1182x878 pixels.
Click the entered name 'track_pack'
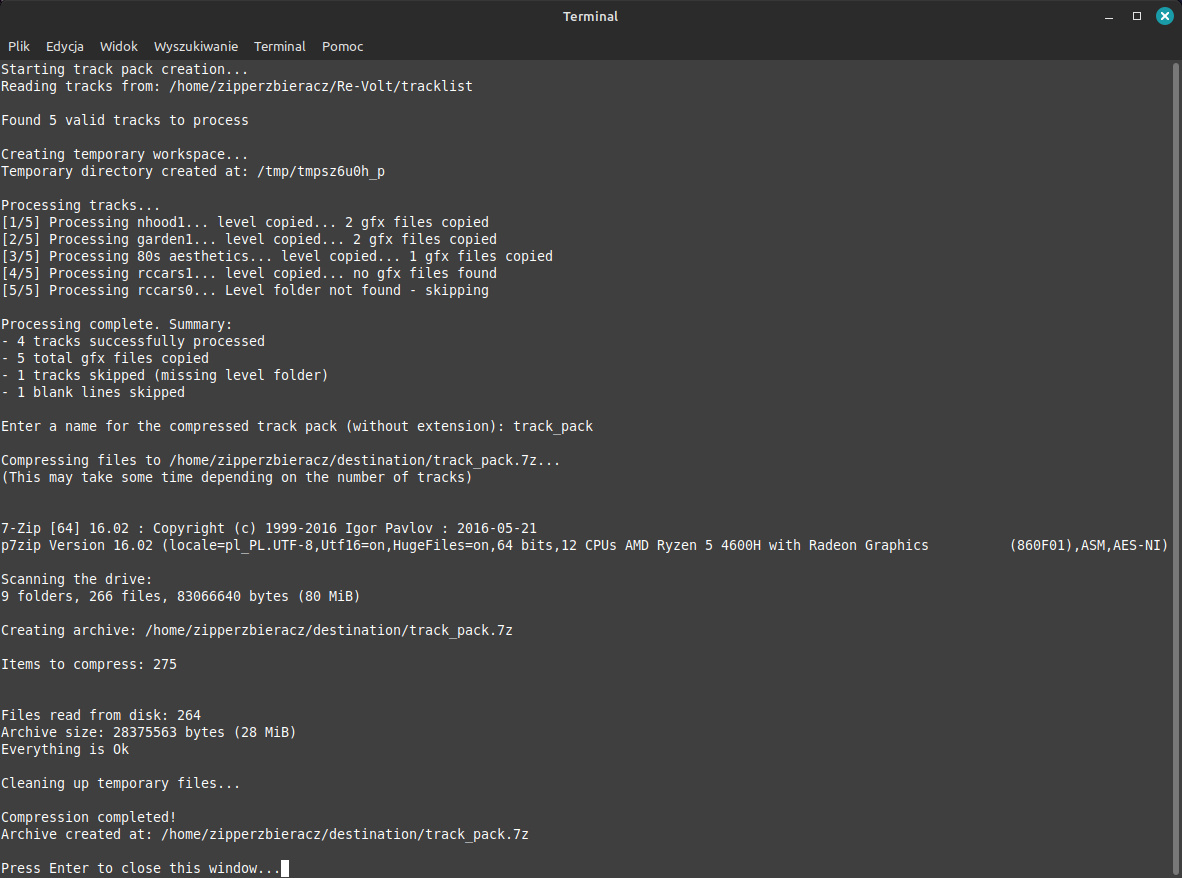[553, 427]
